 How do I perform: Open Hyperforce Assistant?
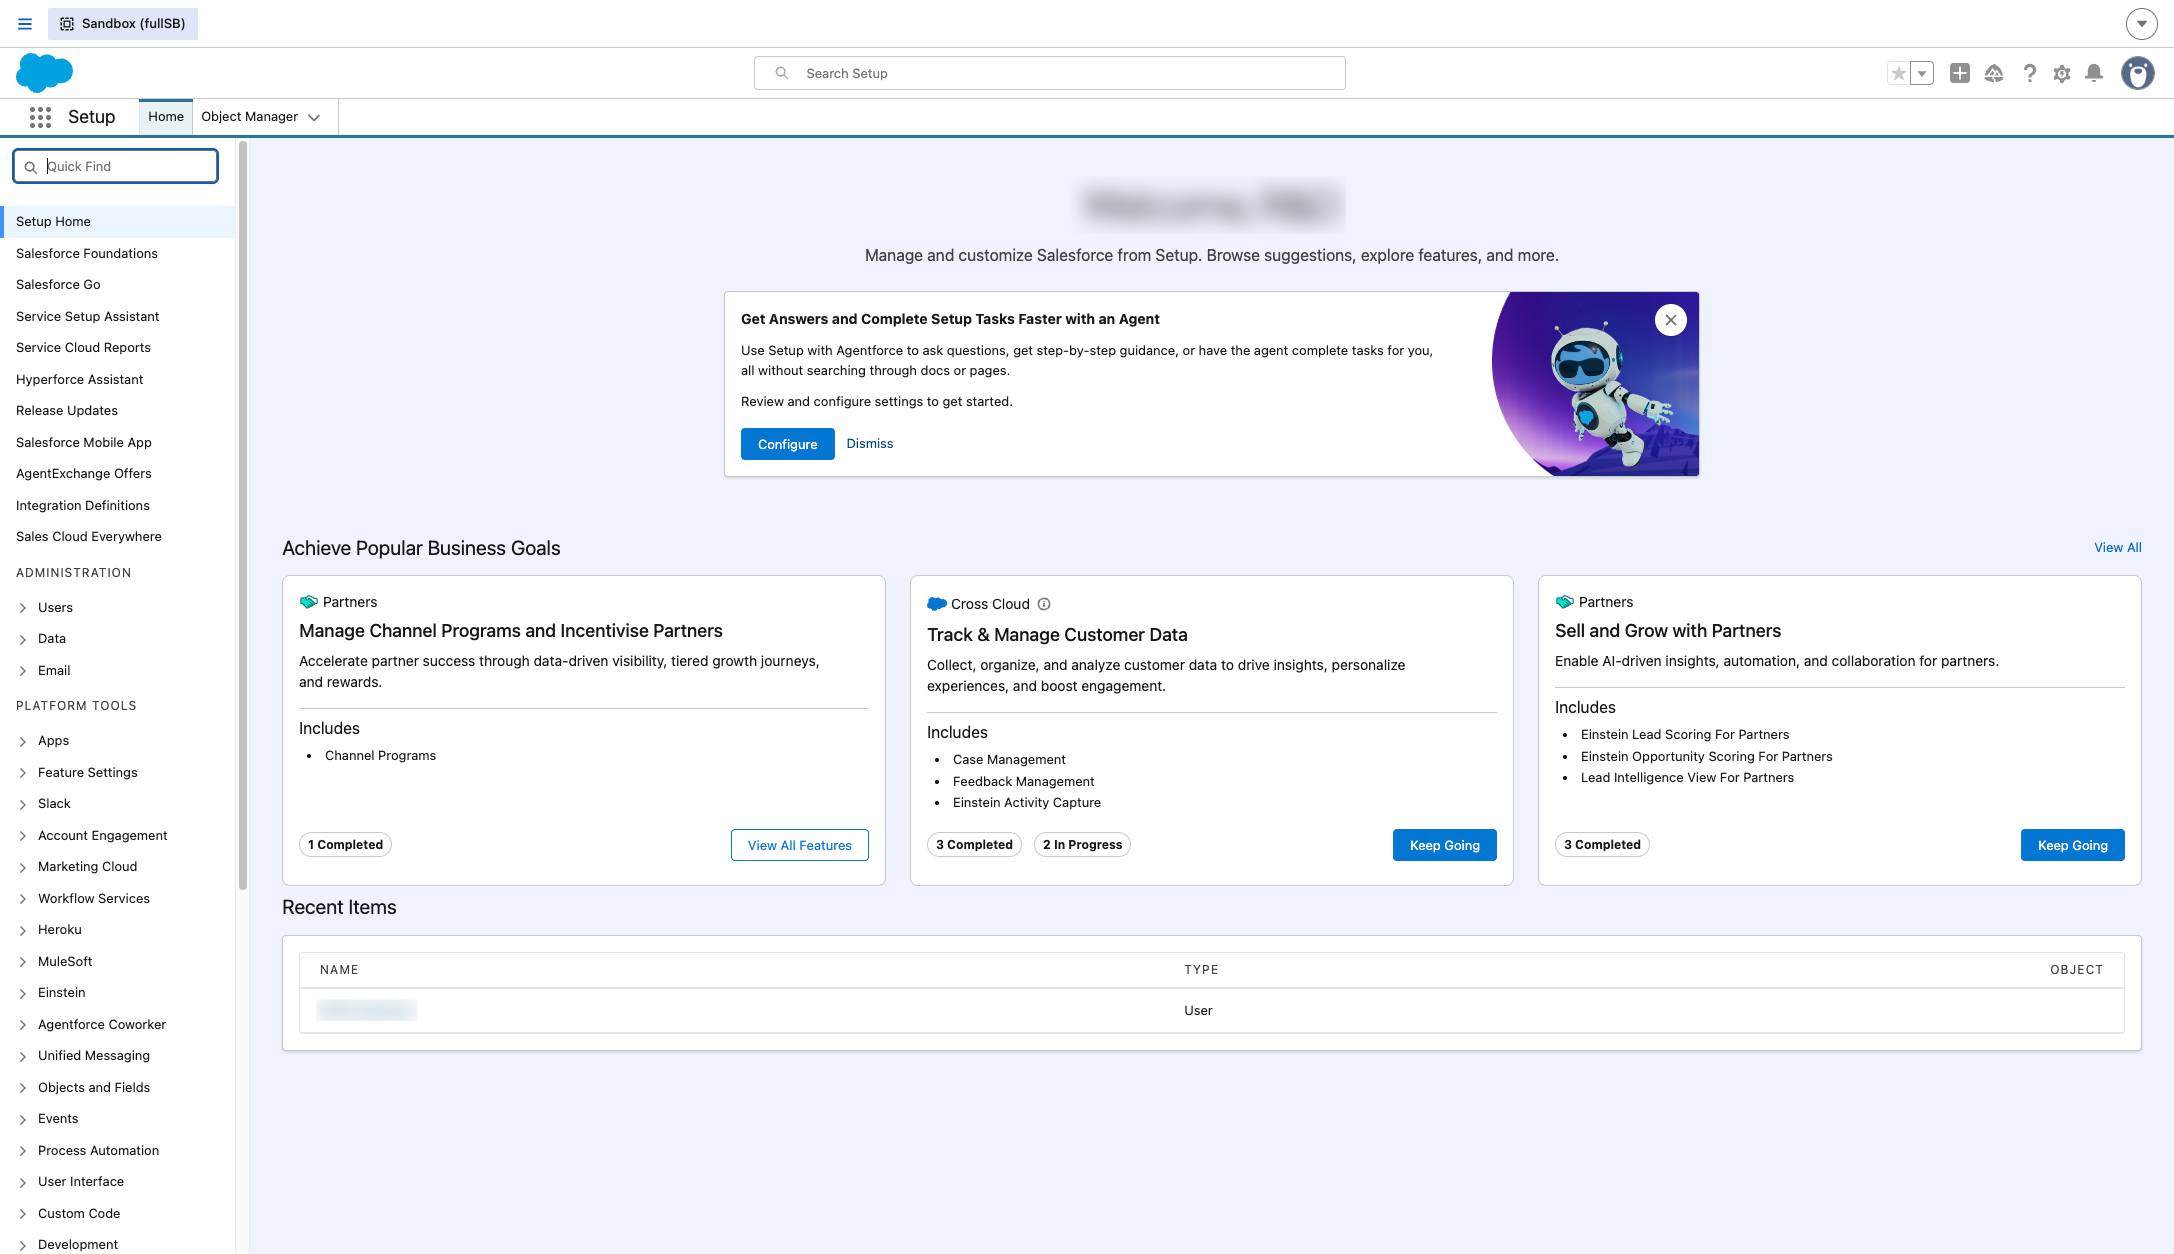tap(79, 380)
